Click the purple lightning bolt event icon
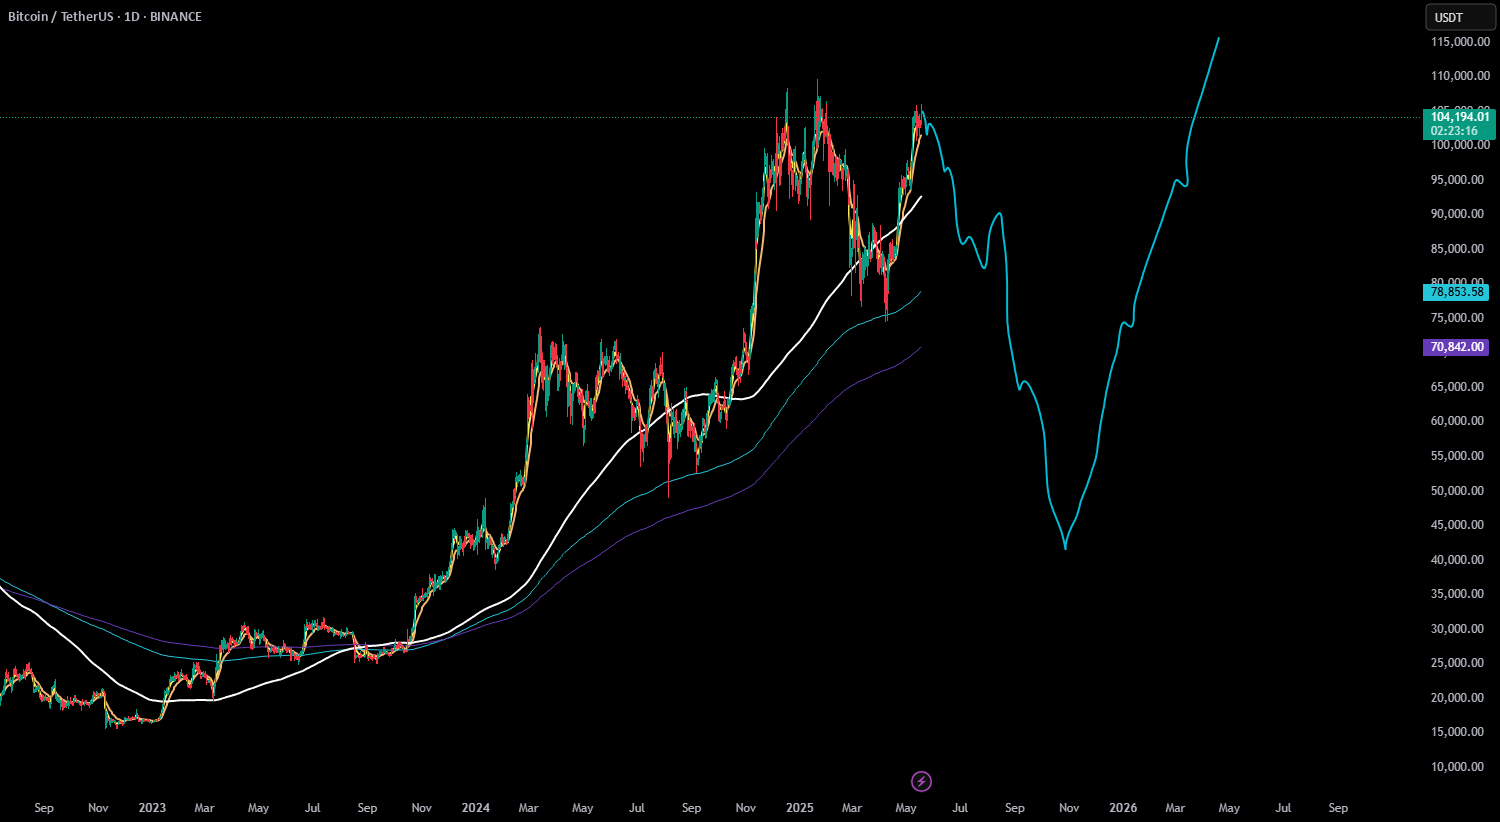1500x822 pixels. (922, 781)
